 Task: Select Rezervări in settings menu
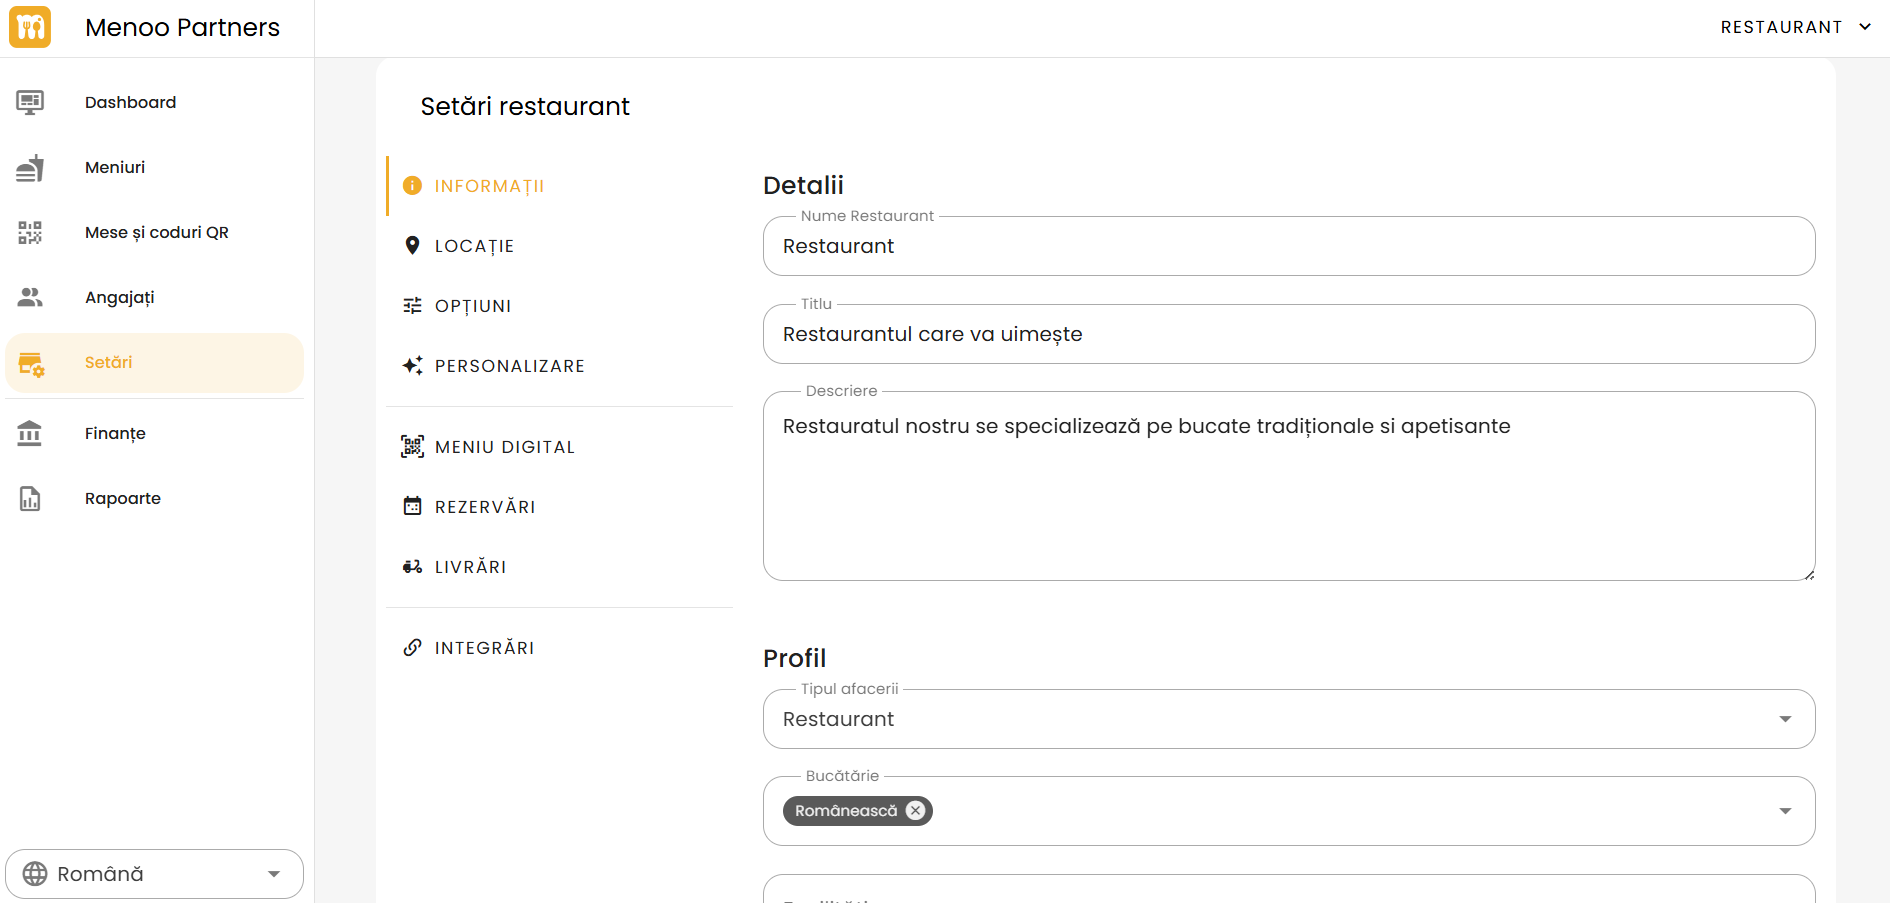(x=485, y=507)
